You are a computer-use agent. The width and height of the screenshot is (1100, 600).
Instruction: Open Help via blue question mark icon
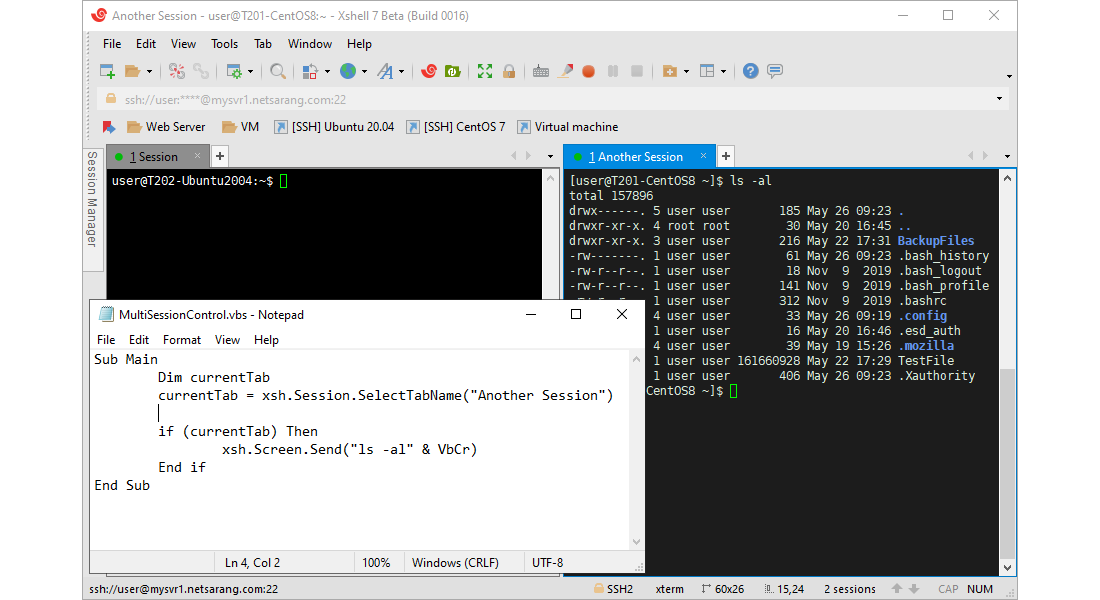click(x=751, y=71)
